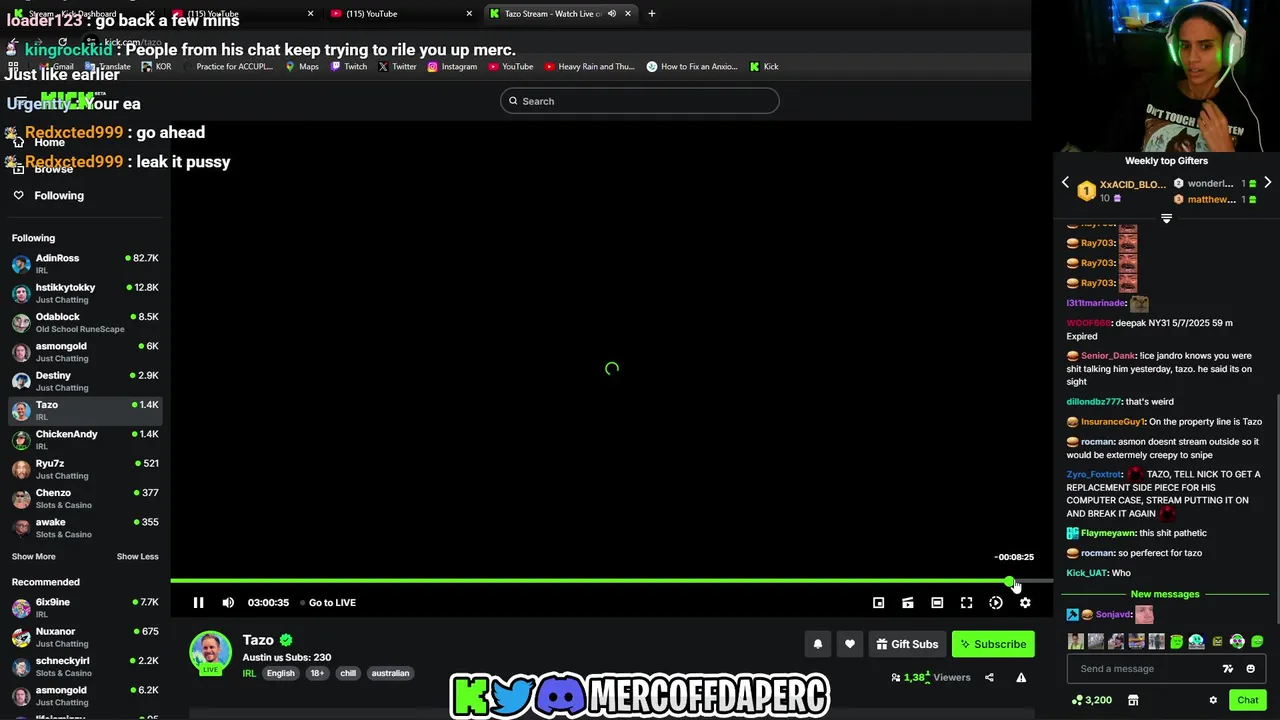Click the clip creation icon in player
1280x720 pixels.
coord(907,602)
